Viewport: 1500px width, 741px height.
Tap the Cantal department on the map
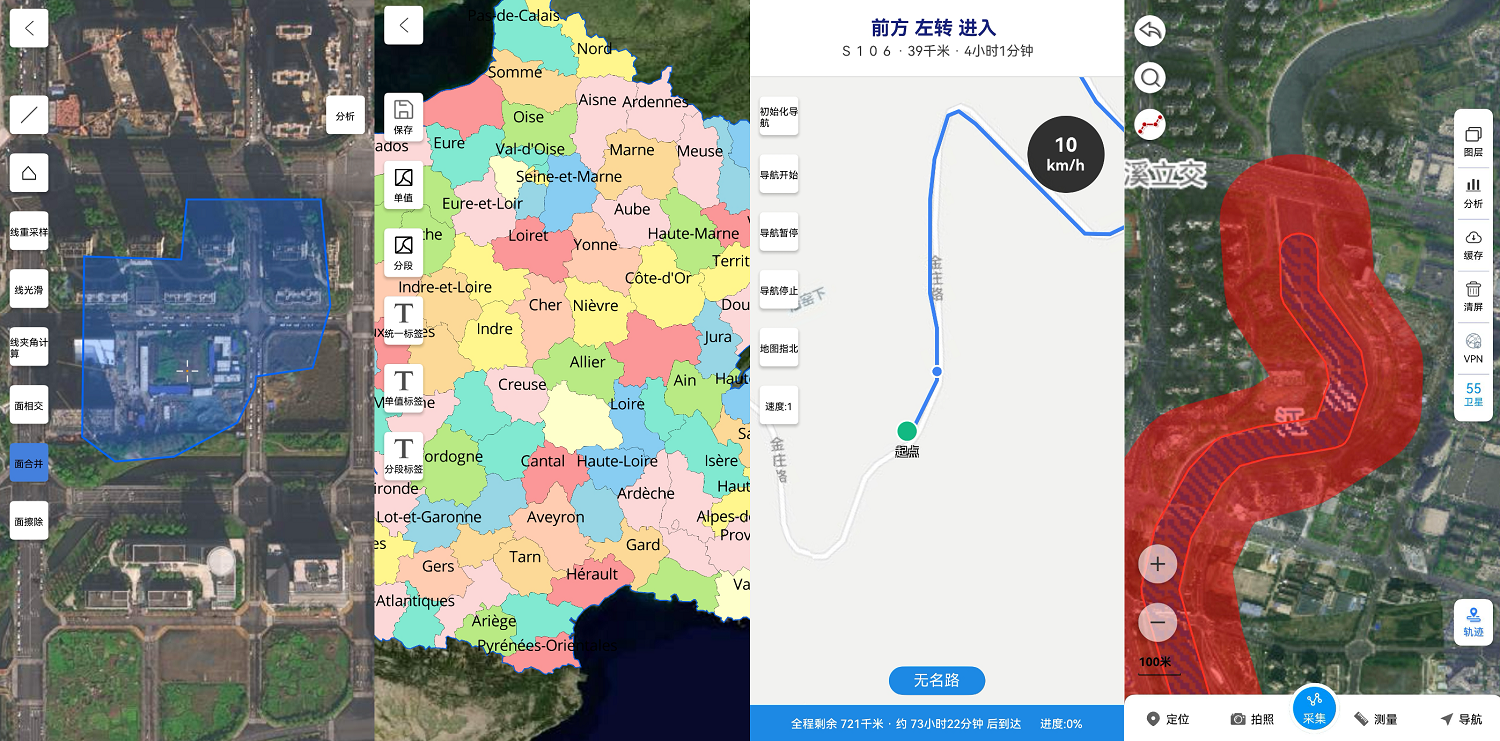[x=543, y=461]
